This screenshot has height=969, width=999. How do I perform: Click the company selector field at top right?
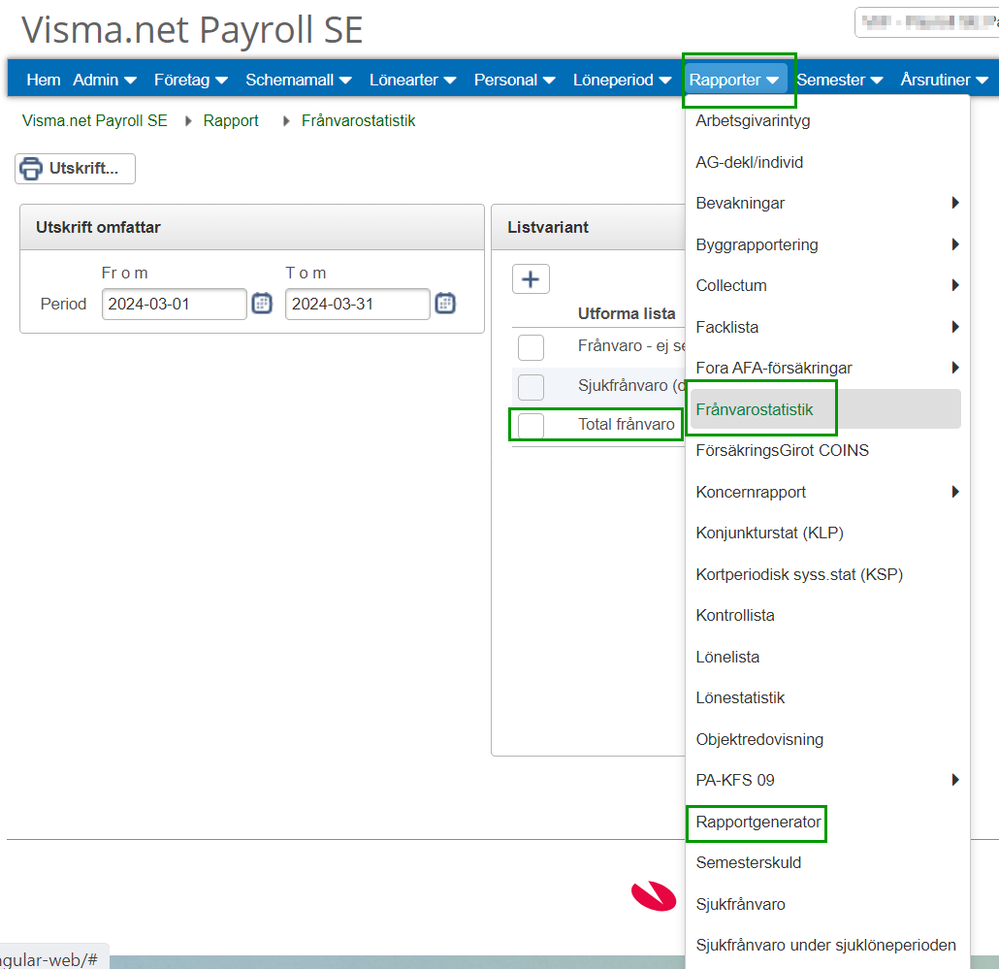927,22
